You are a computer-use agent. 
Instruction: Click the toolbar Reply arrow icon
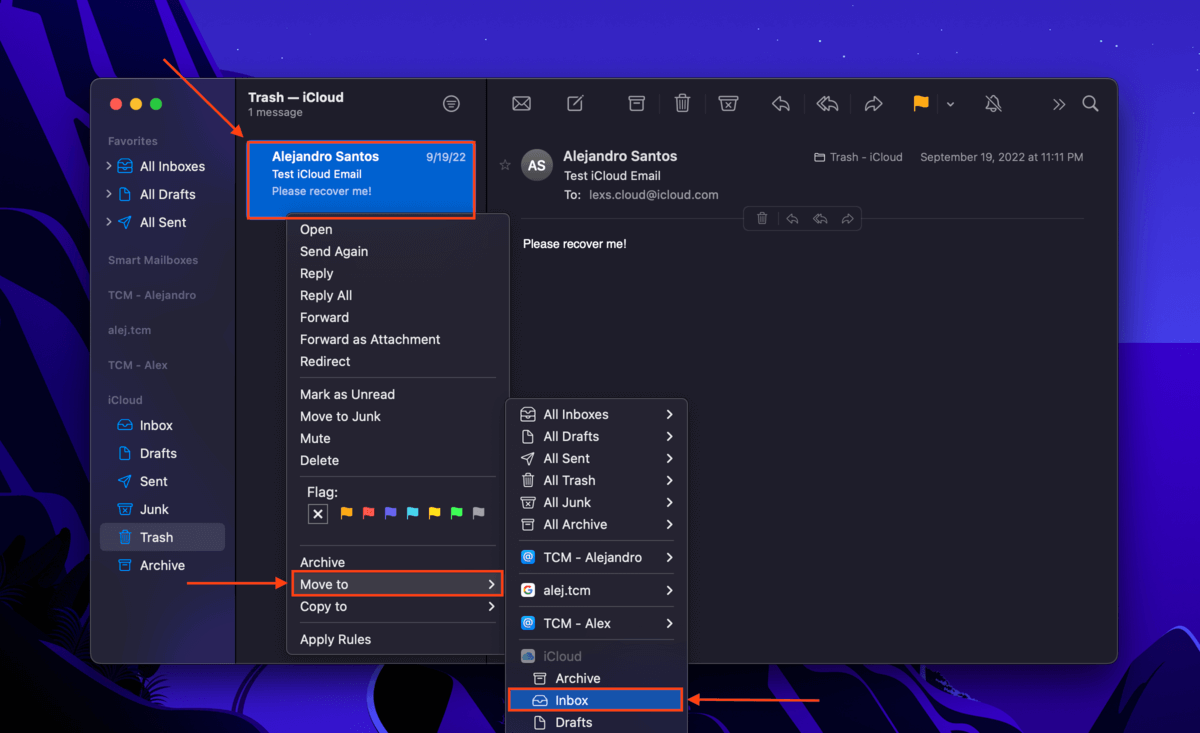[781, 103]
